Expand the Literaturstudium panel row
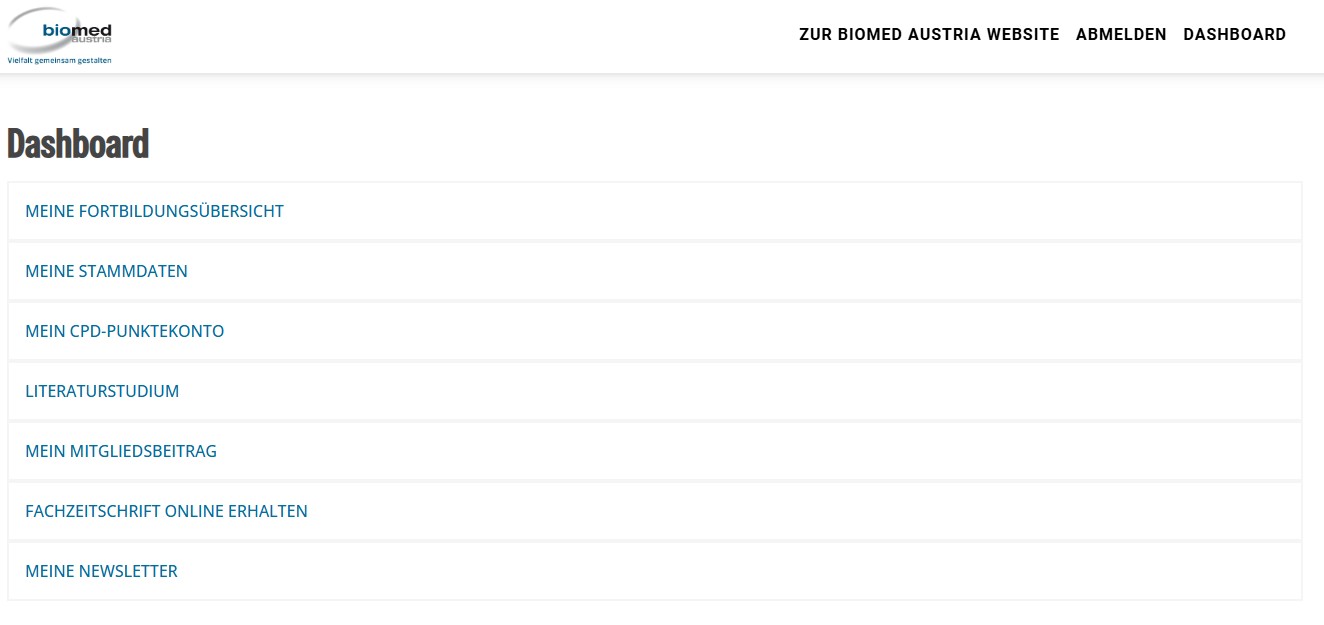 (800, 391)
